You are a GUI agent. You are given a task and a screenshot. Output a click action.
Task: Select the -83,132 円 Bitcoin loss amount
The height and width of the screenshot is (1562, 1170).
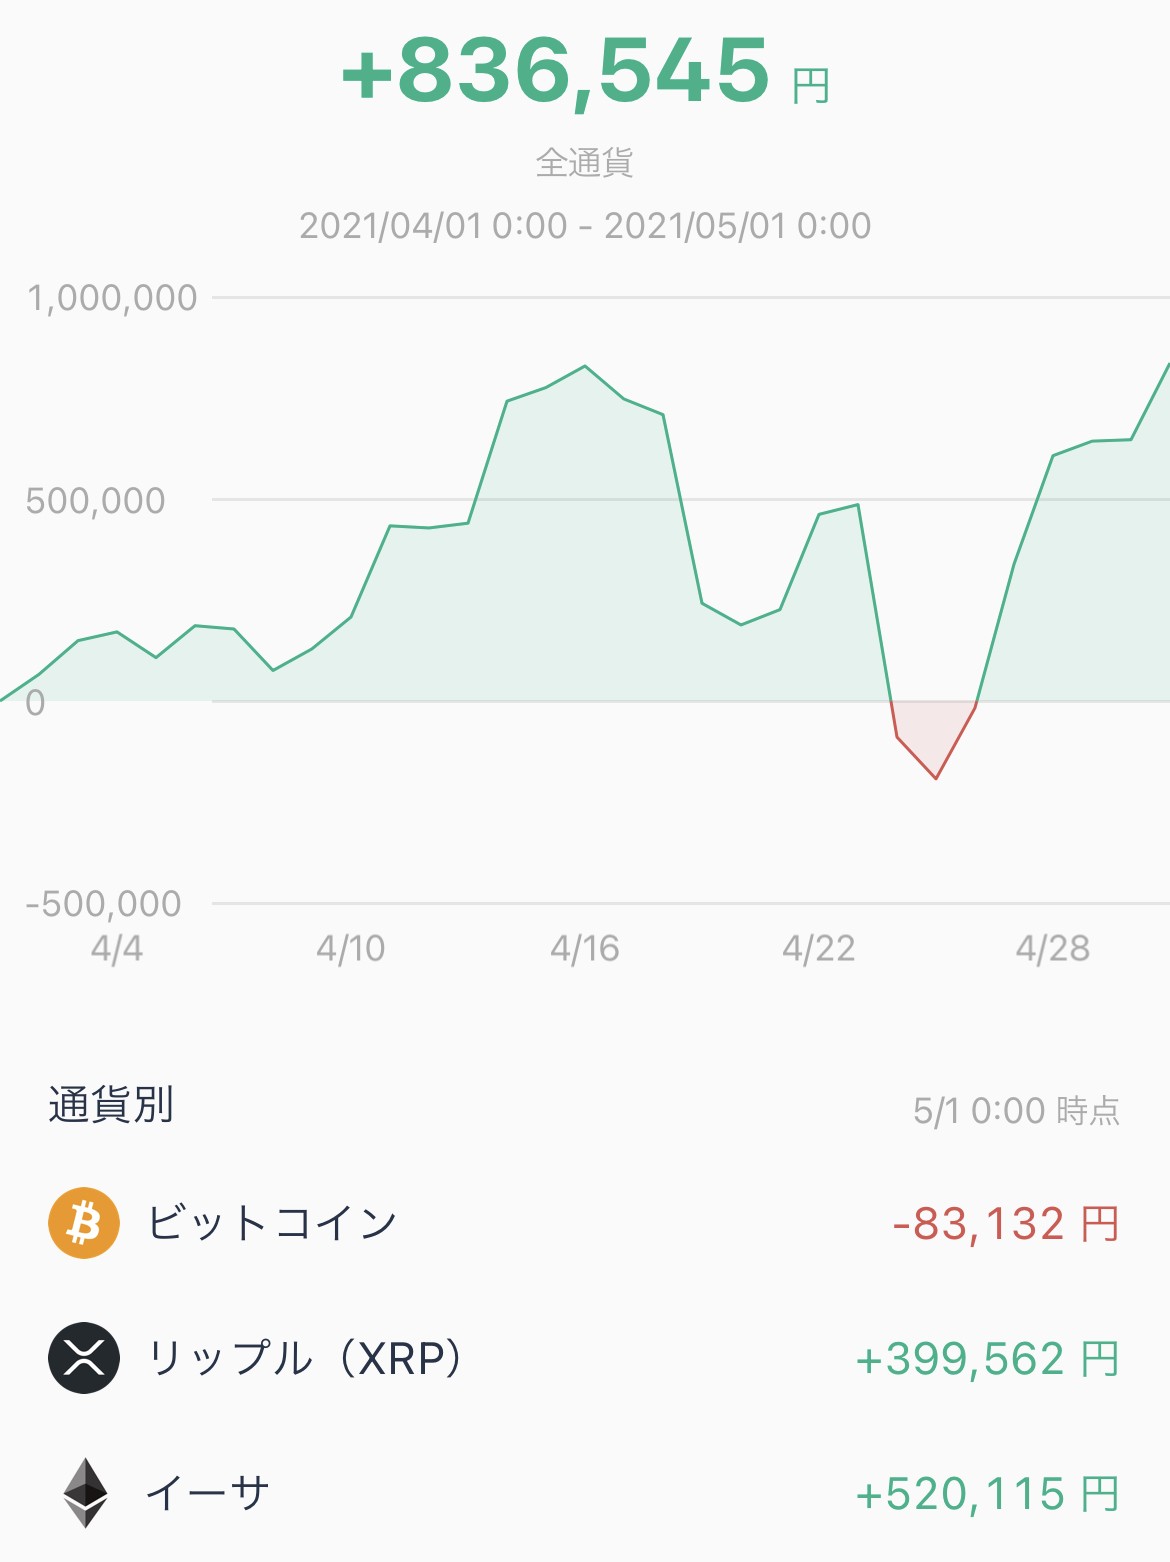click(x=1005, y=1224)
